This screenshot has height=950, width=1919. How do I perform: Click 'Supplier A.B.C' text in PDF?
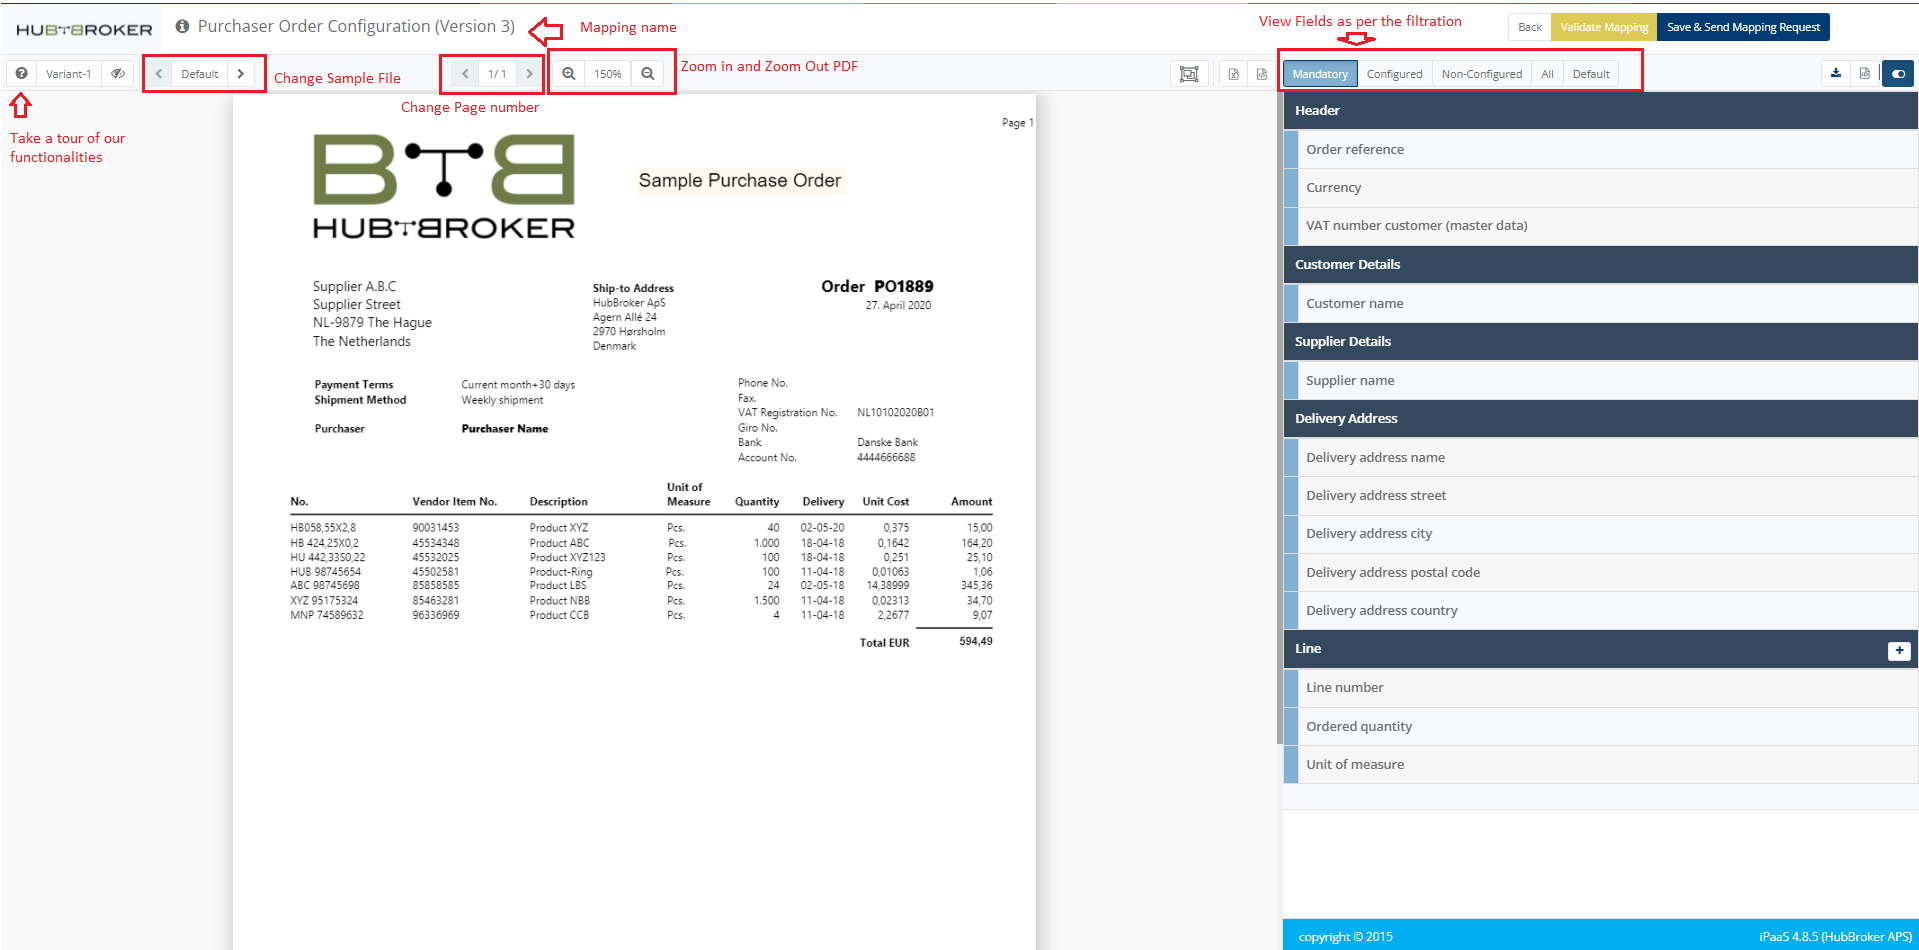click(354, 286)
